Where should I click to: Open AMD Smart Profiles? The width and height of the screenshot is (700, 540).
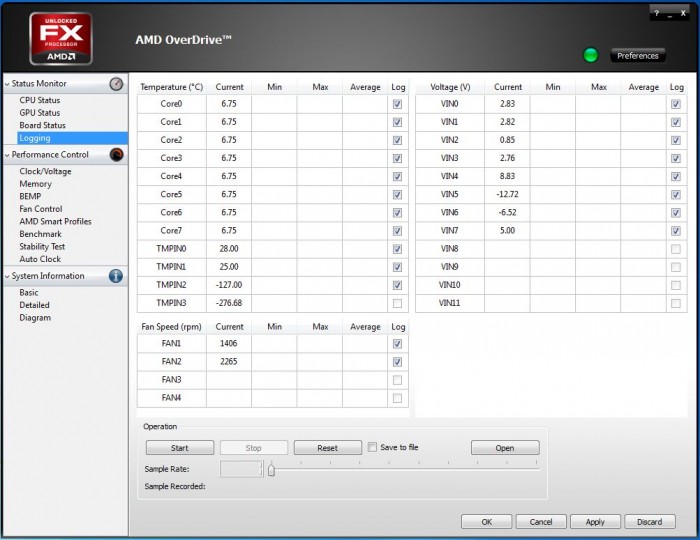(x=55, y=221)
